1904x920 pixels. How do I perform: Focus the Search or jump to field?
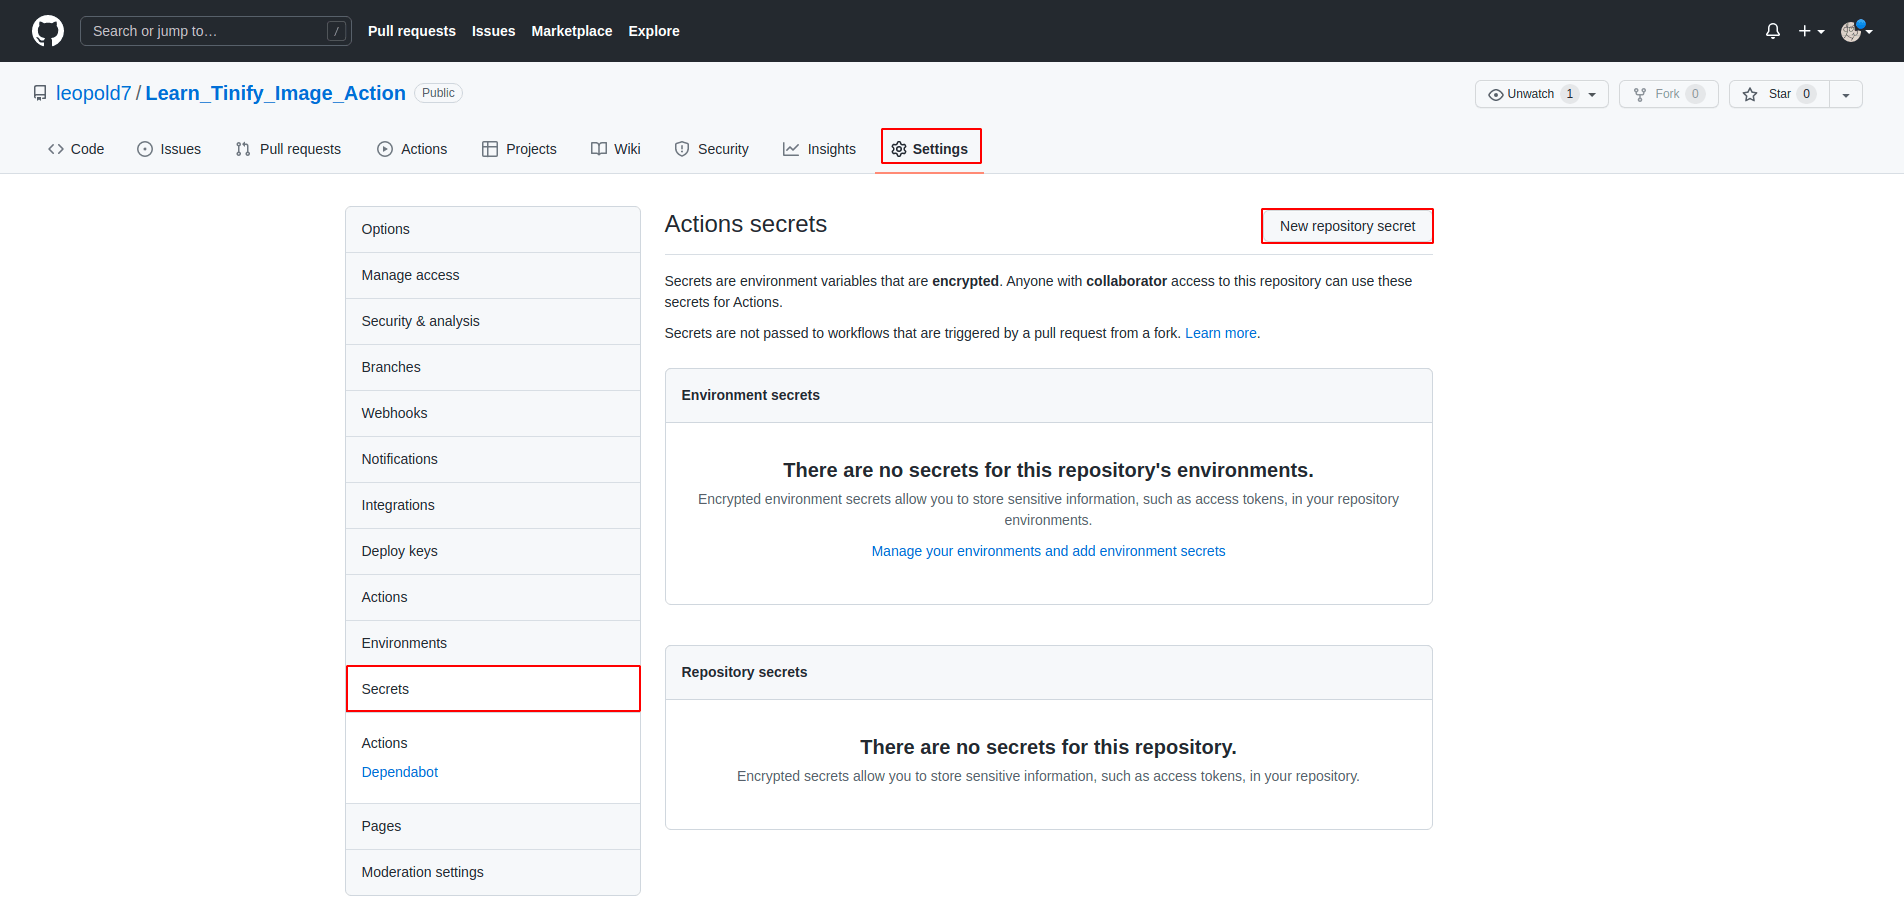click(215, 31)
